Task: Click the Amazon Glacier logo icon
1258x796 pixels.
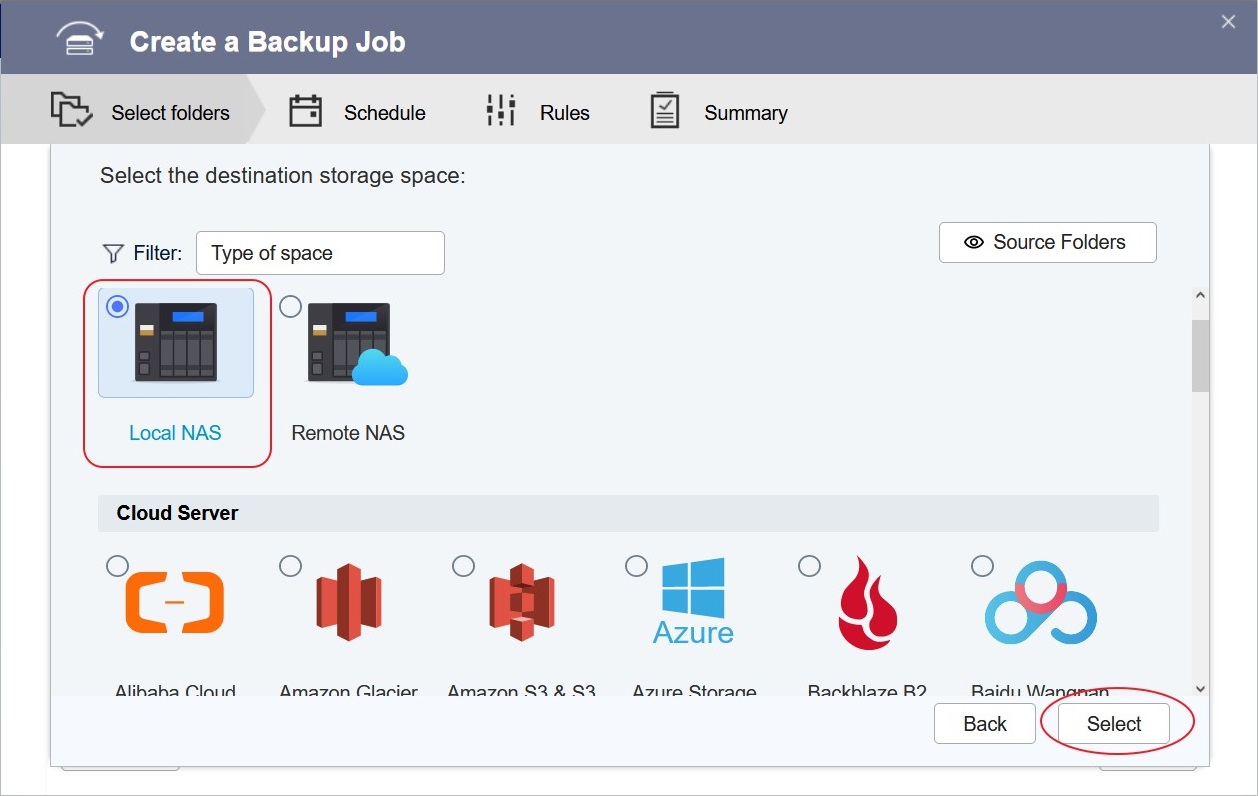Action: [348, 602]
